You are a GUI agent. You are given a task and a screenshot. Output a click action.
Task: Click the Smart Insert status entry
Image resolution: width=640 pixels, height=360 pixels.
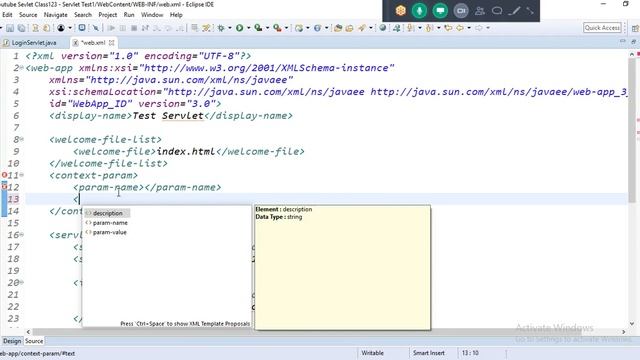429,353
